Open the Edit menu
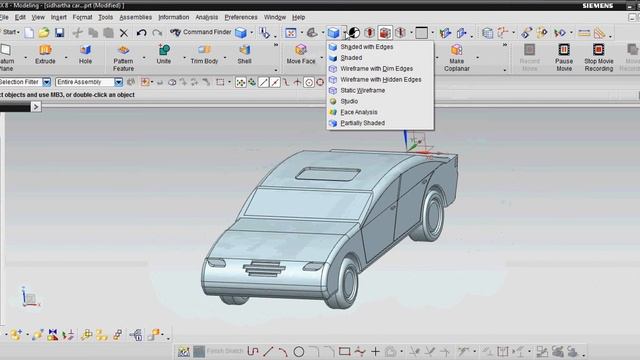Image resolution: width=640 pixels, height=360 pixels. 20,17
